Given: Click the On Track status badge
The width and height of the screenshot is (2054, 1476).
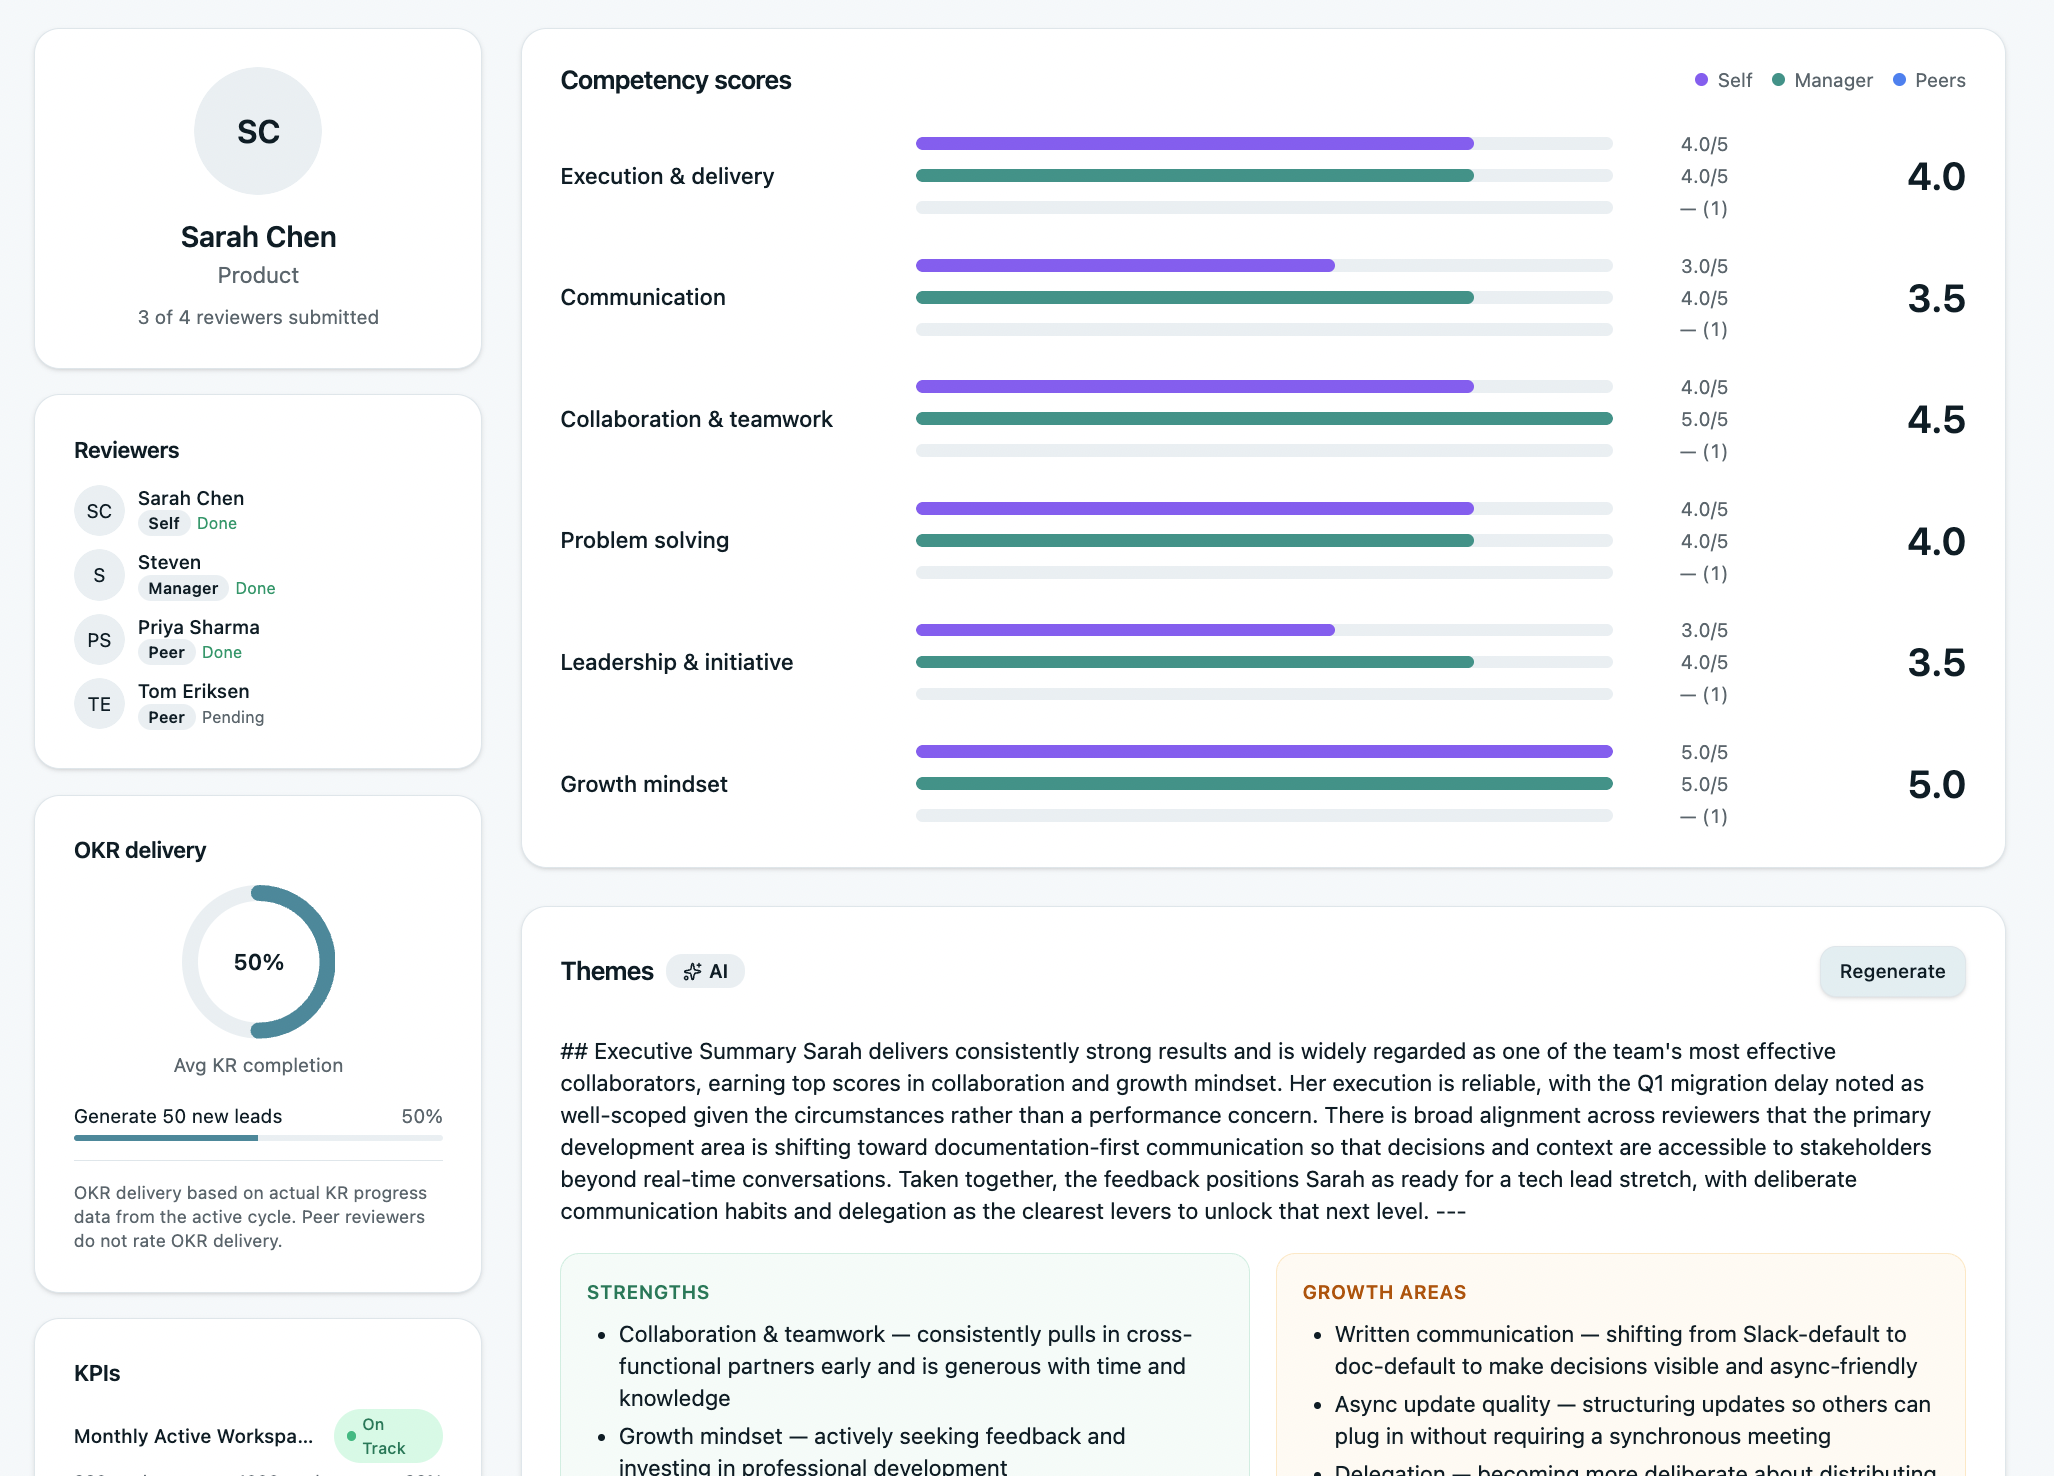Looking at the screenshot, I should pos(388,1436).
